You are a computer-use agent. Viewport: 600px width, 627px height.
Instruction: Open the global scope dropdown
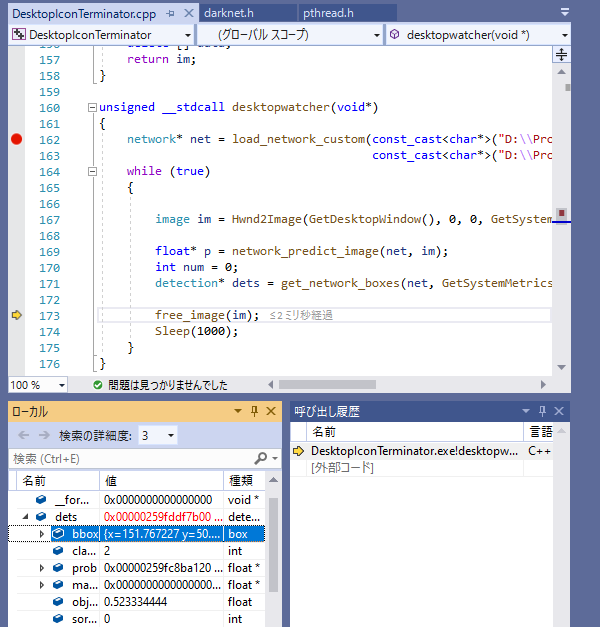point(376,35)
